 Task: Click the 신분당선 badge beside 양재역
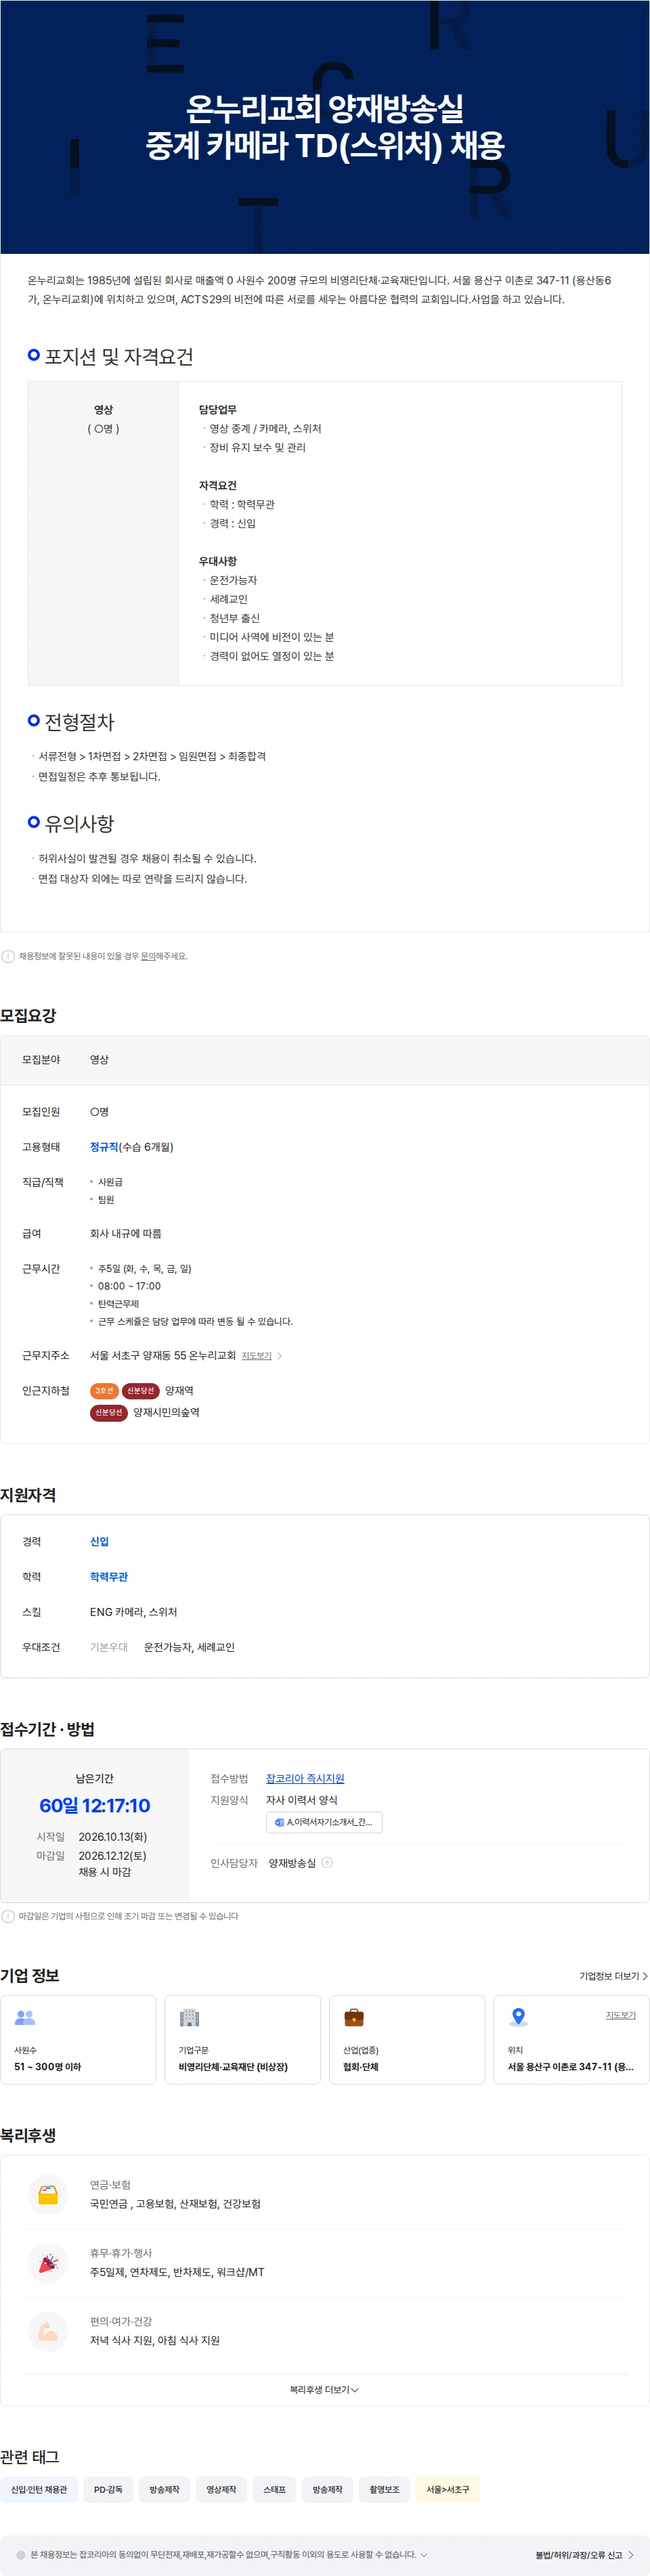pos(141,1391)
